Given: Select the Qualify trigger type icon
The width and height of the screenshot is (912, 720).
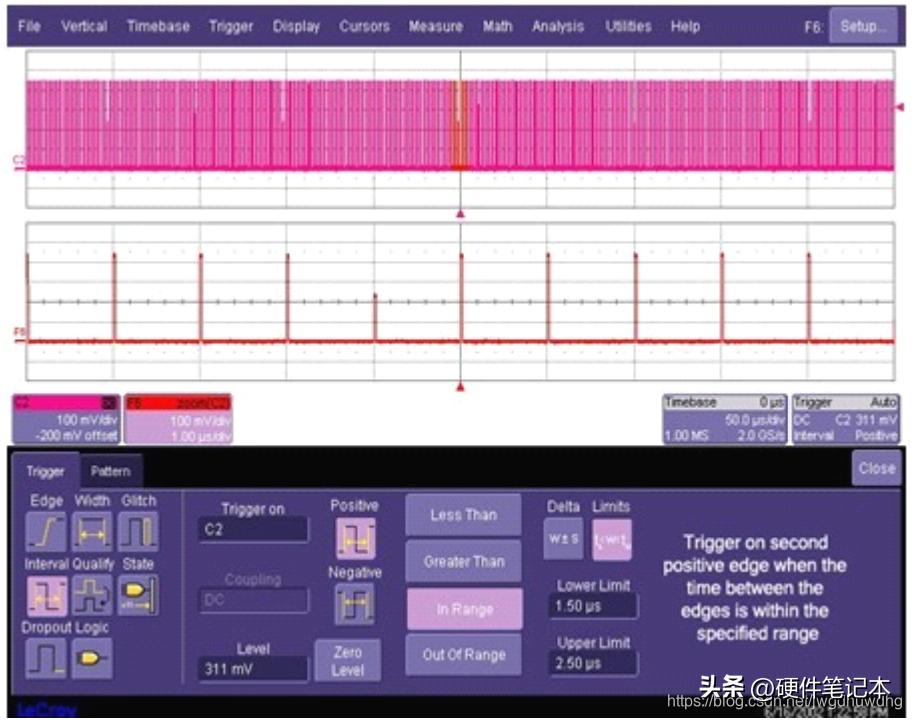Looking at the screenshot, I should (x=91, y=596).
